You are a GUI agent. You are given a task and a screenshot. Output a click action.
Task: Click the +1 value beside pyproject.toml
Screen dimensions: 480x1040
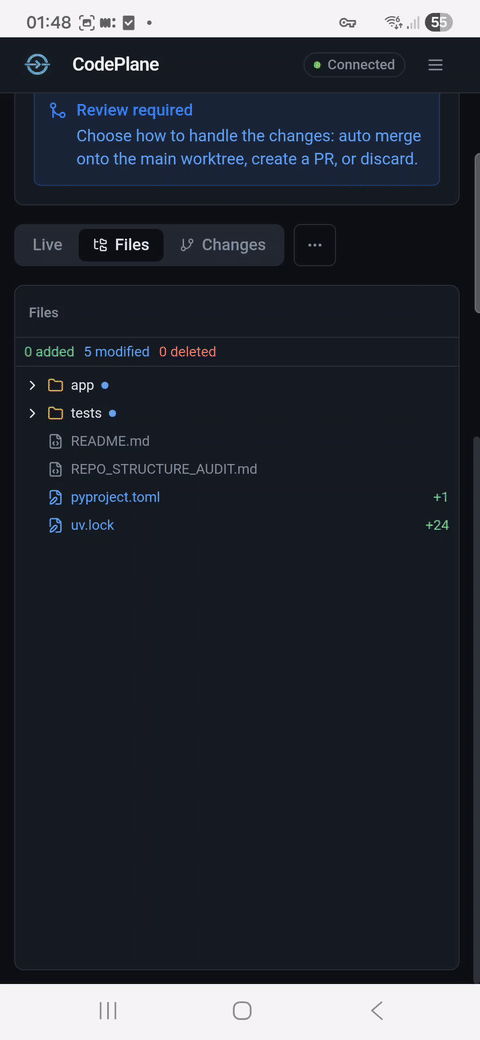tap(441, 497)
